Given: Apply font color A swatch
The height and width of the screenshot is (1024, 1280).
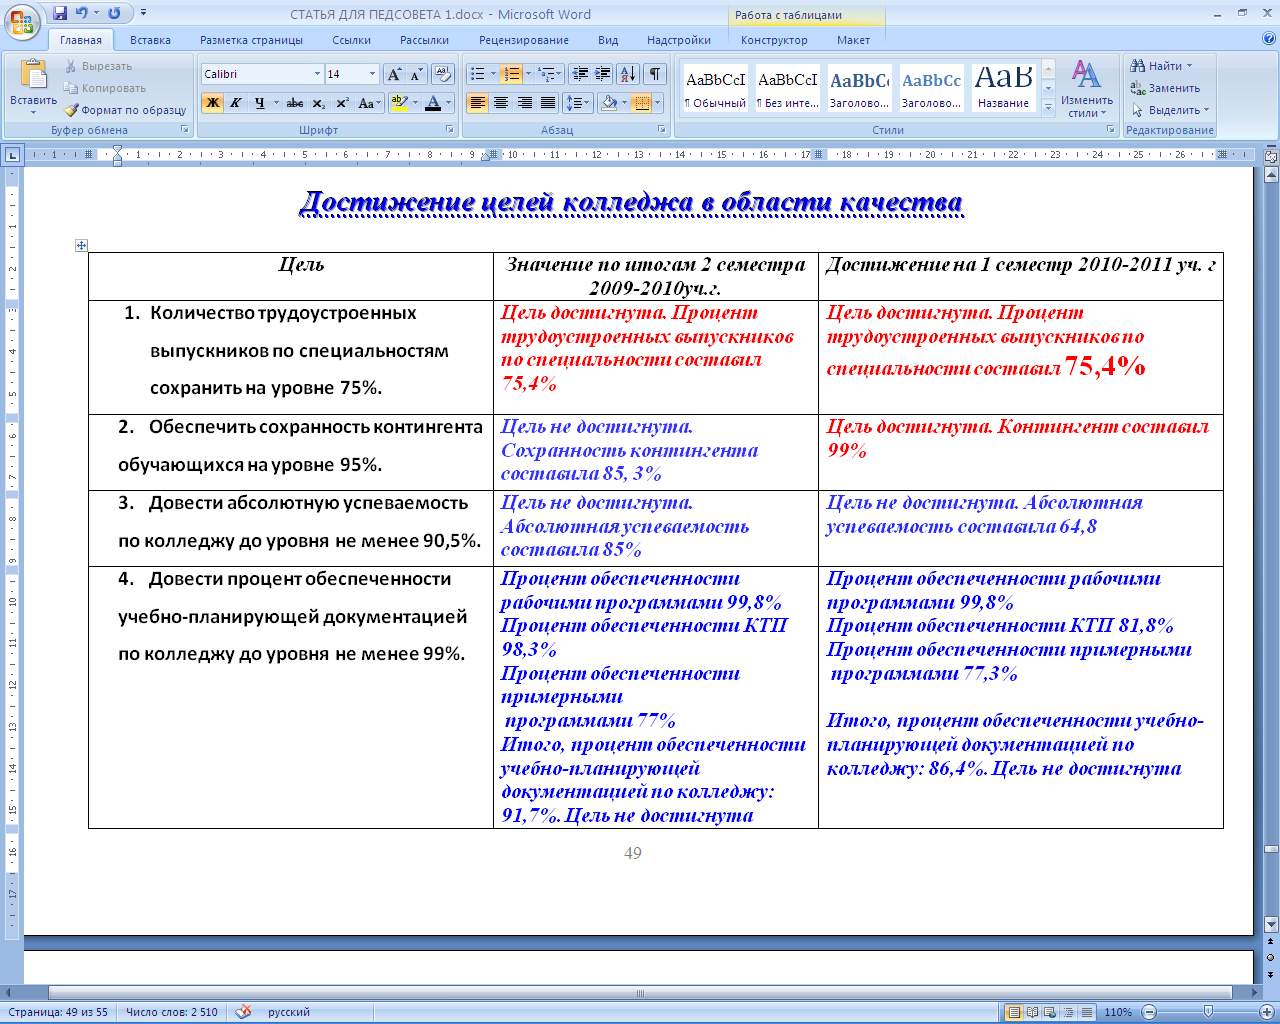Looking at the screenshot, I should 433,103.
